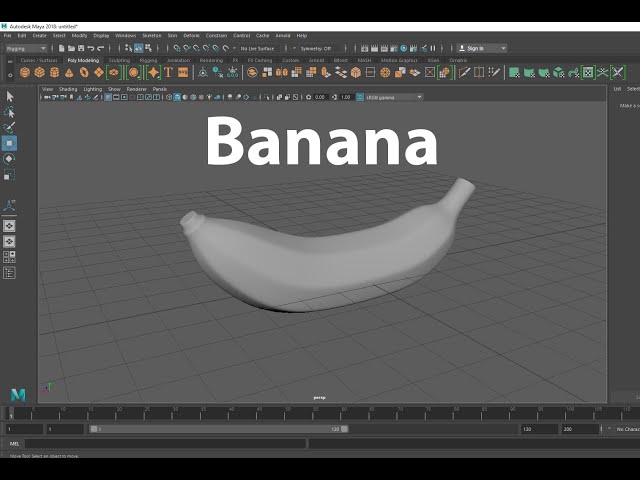Image resolution: width=640 pixels, height=480 pixels.
Task: Open the sRGB gamma dropdown
Action: coord(393,97)
